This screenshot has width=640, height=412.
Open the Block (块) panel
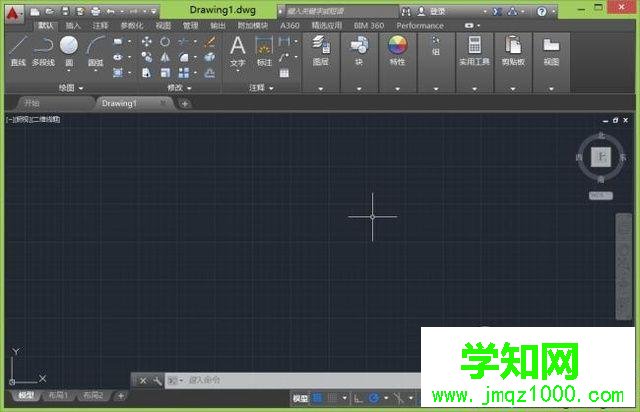coord(359,51)
